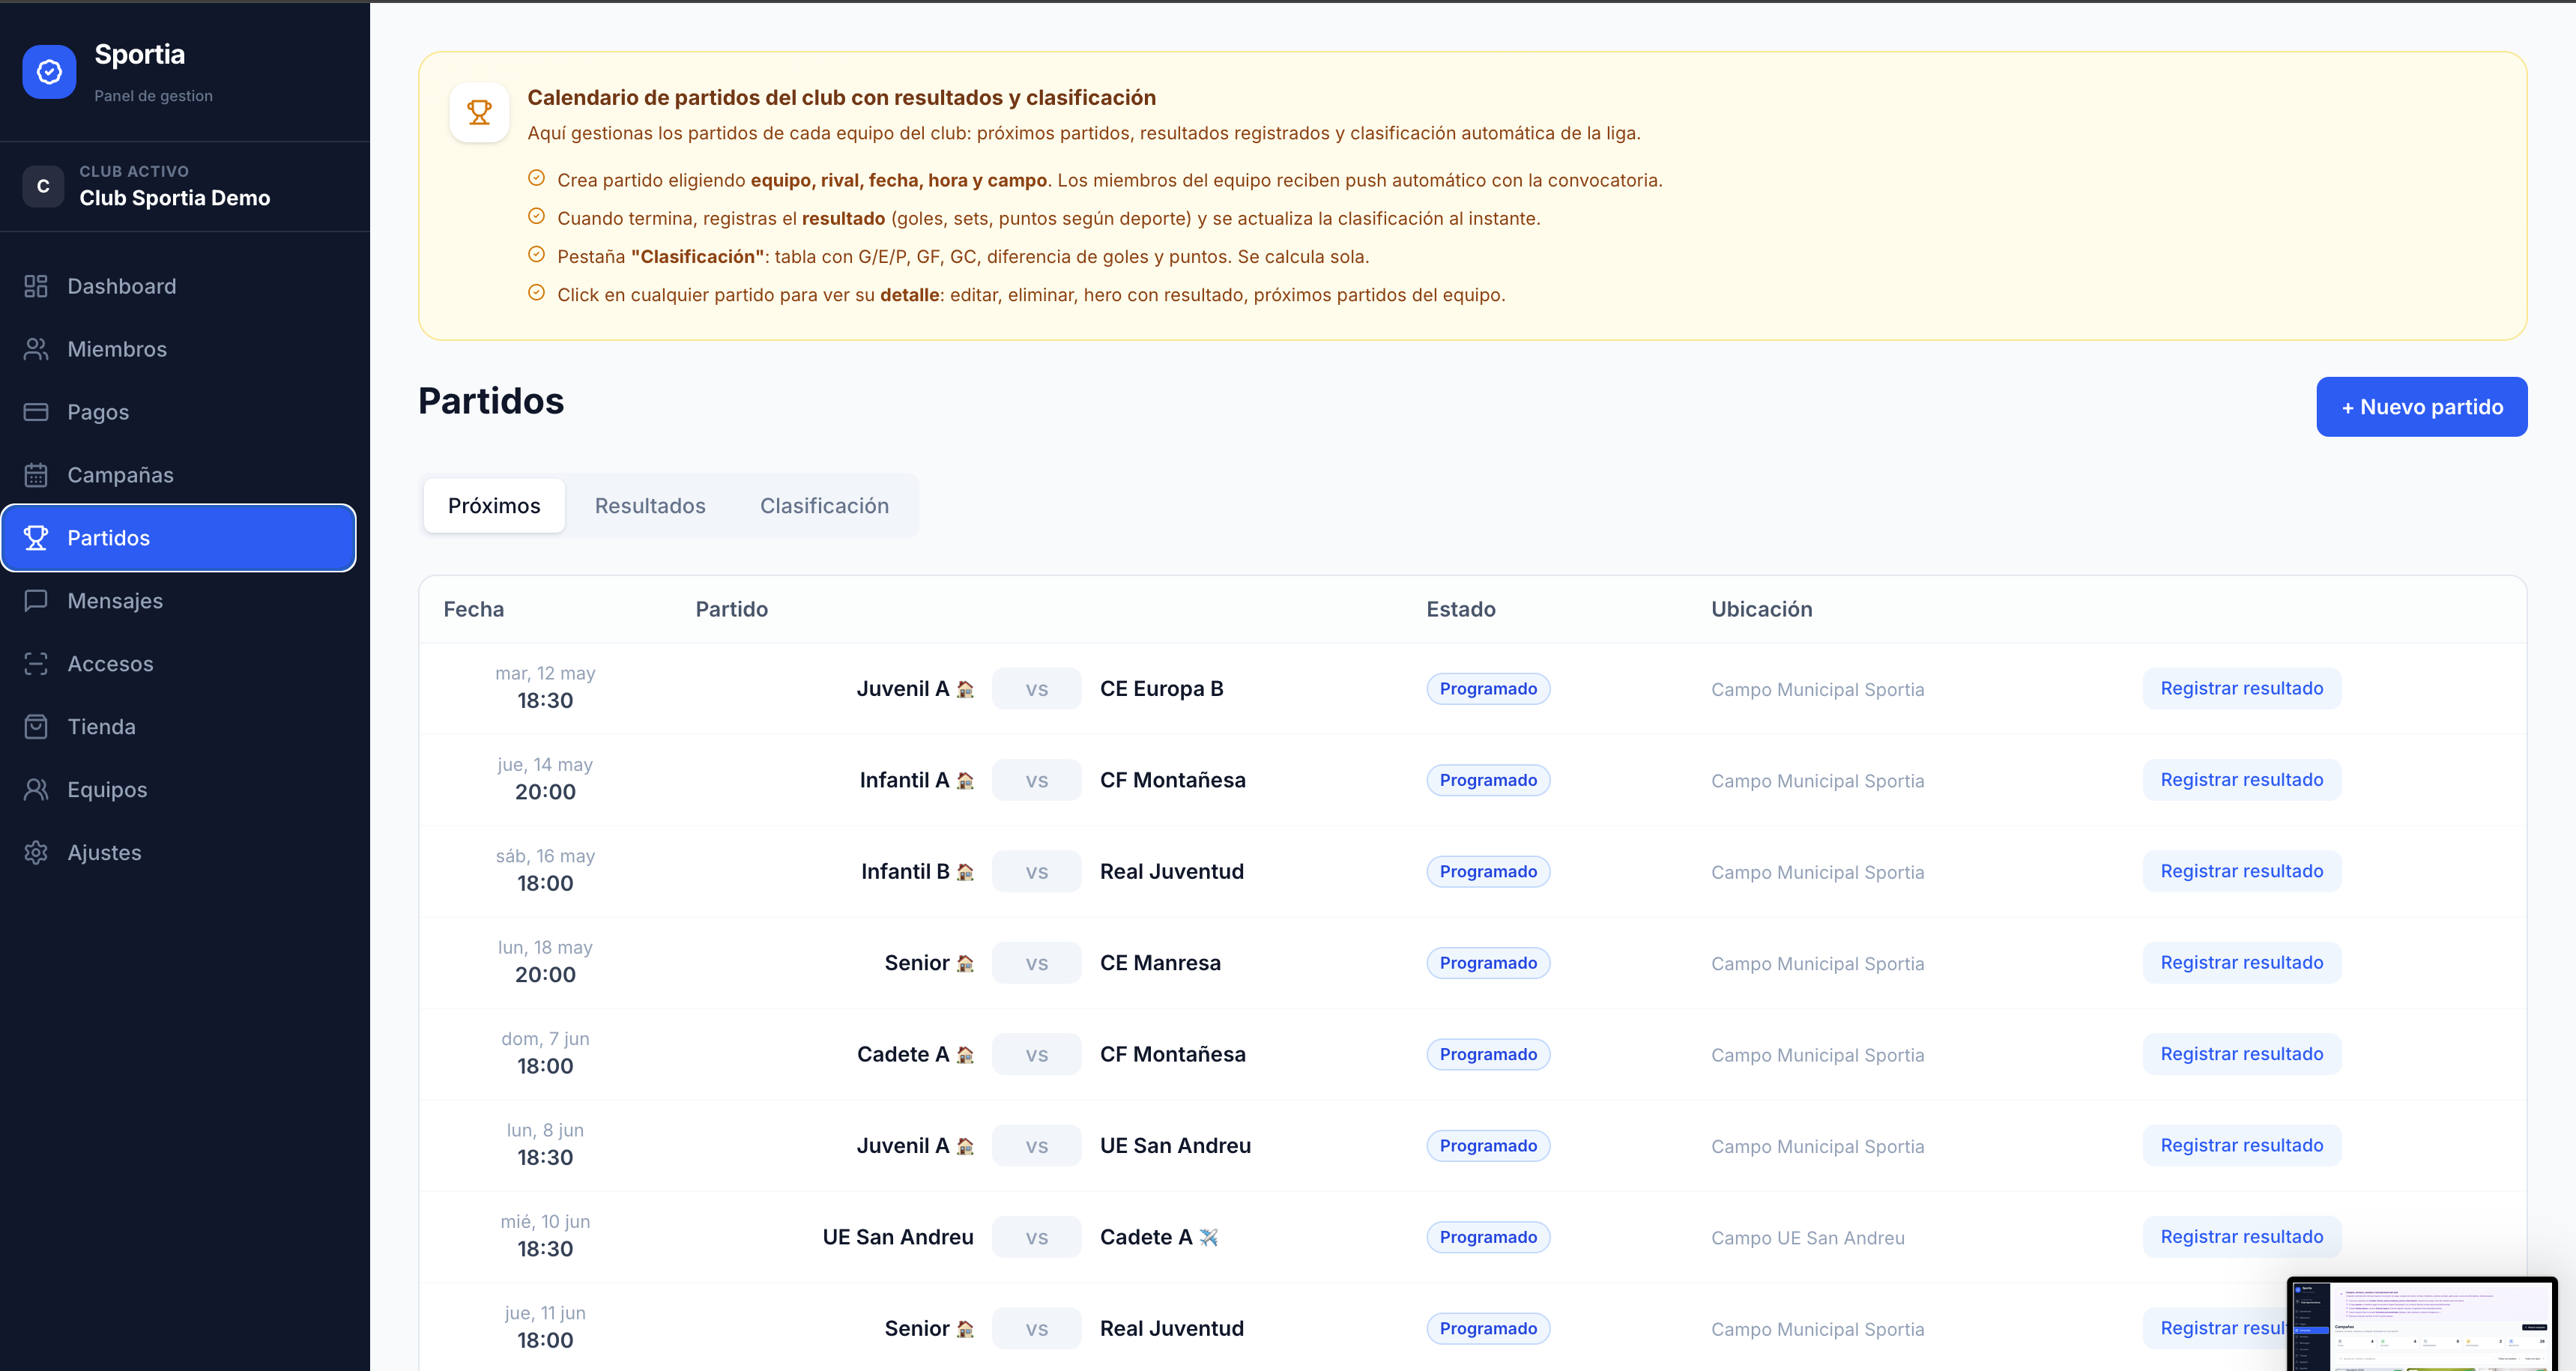The height and width of the screenshot is (1371, 2576).
Task: Click home icon next to Juvenil A vs CE Europa B
Action: pyautogui.click(x=965, y=689)
